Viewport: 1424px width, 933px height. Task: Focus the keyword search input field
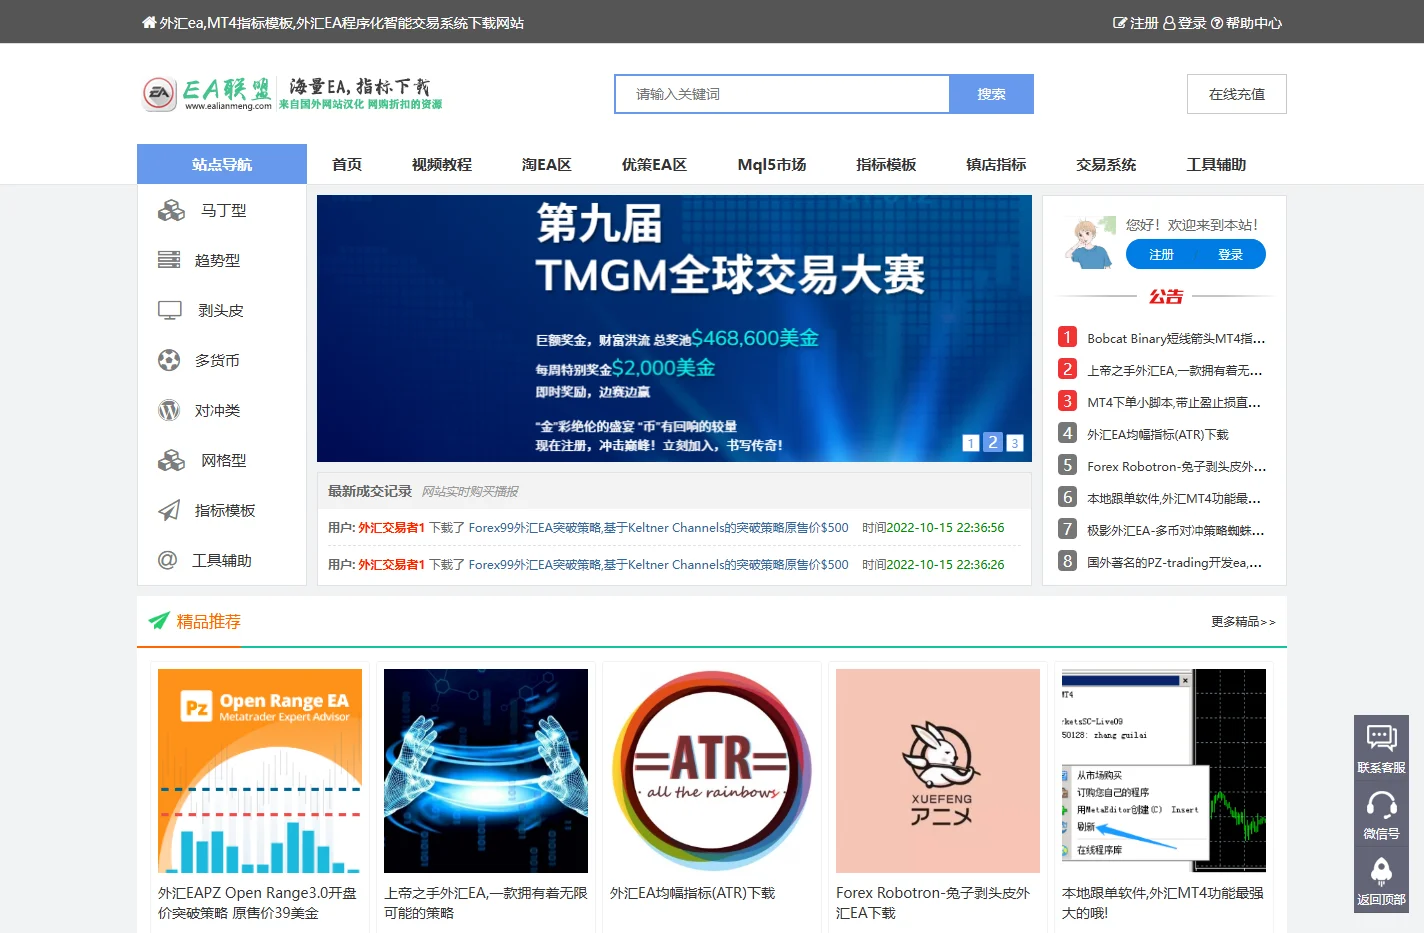coord(782,94)
